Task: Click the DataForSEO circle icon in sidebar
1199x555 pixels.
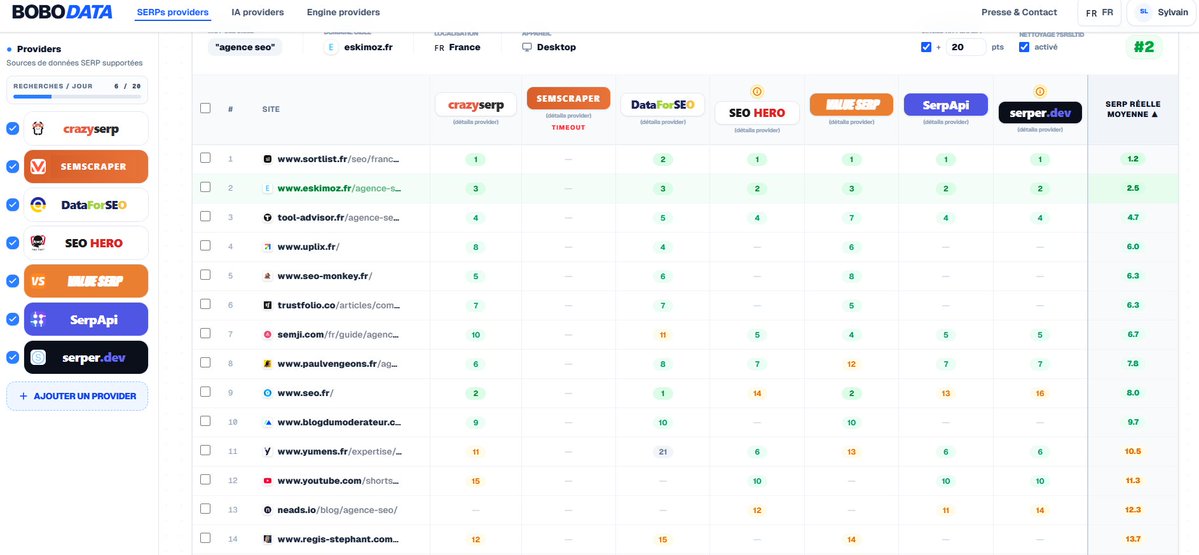Action: pos(38,205)
